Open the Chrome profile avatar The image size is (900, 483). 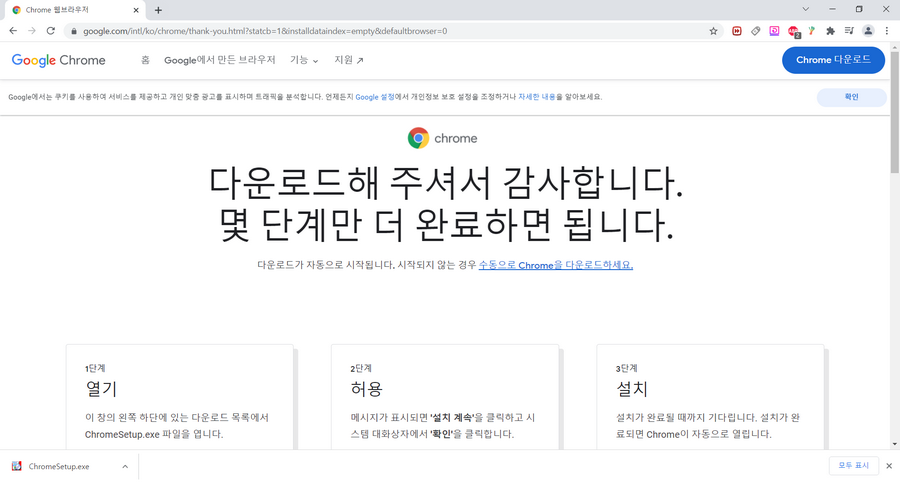click(868, 31)
